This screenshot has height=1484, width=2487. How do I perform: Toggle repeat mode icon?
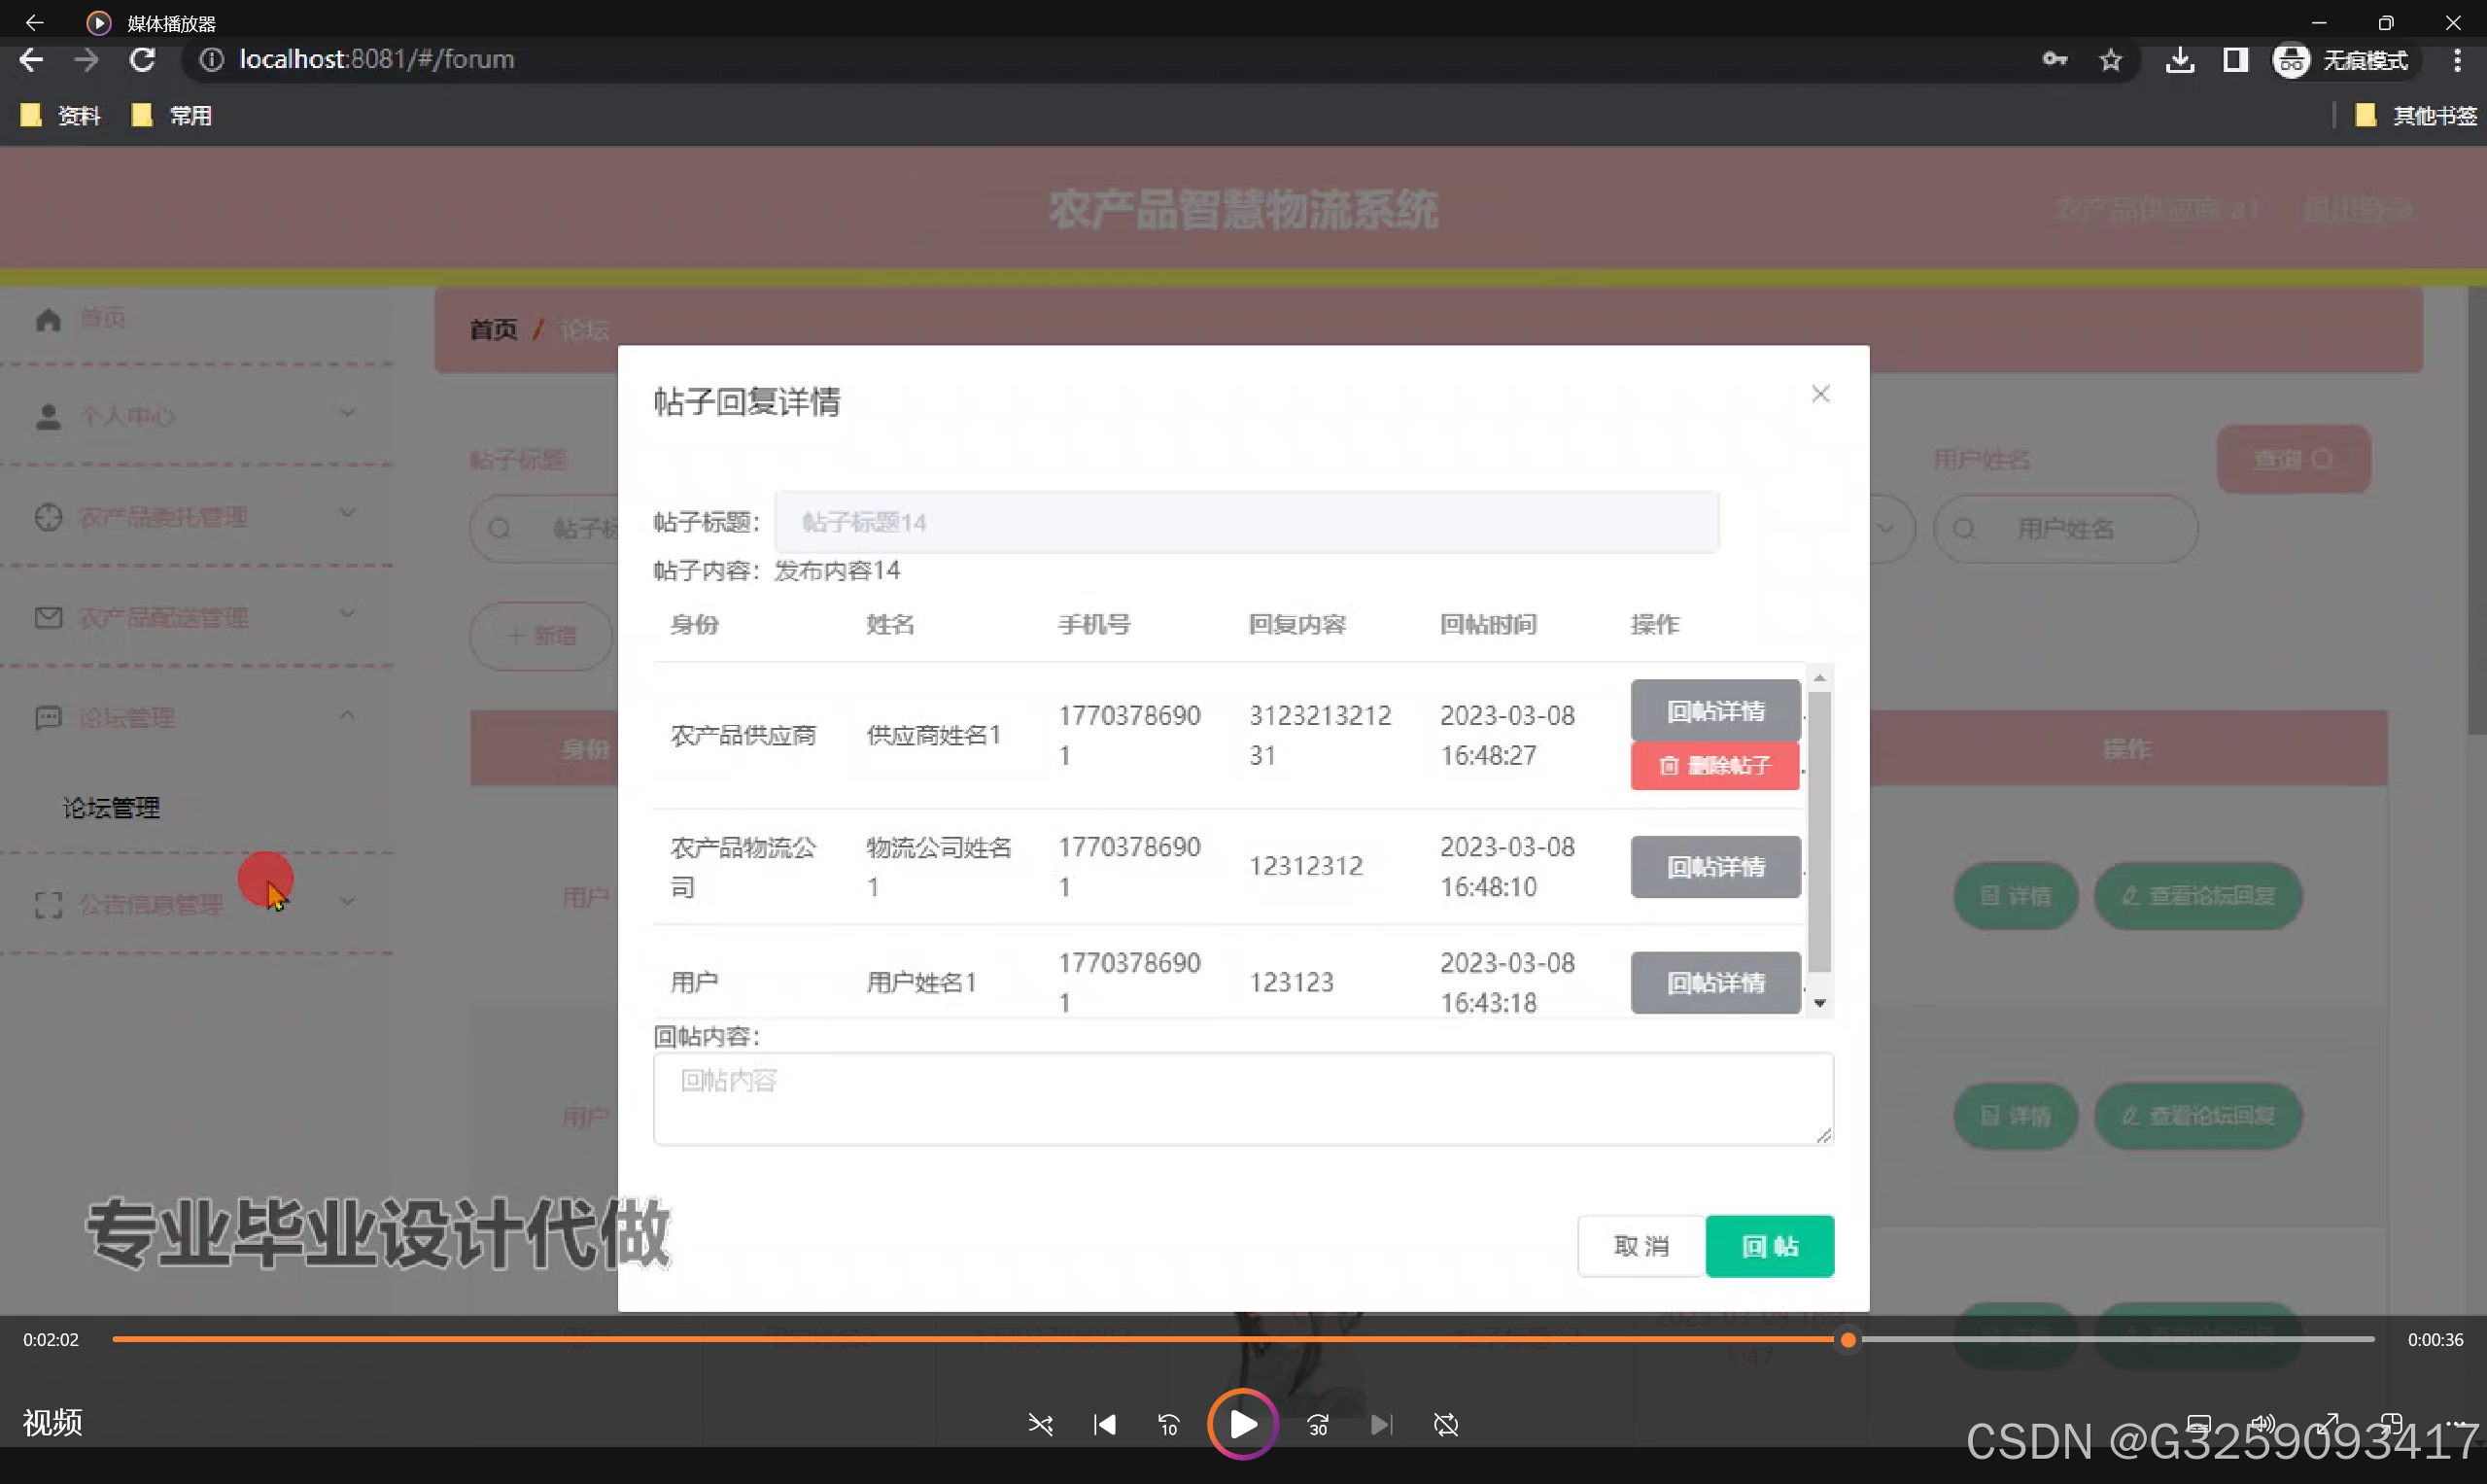[1446, 1424]
